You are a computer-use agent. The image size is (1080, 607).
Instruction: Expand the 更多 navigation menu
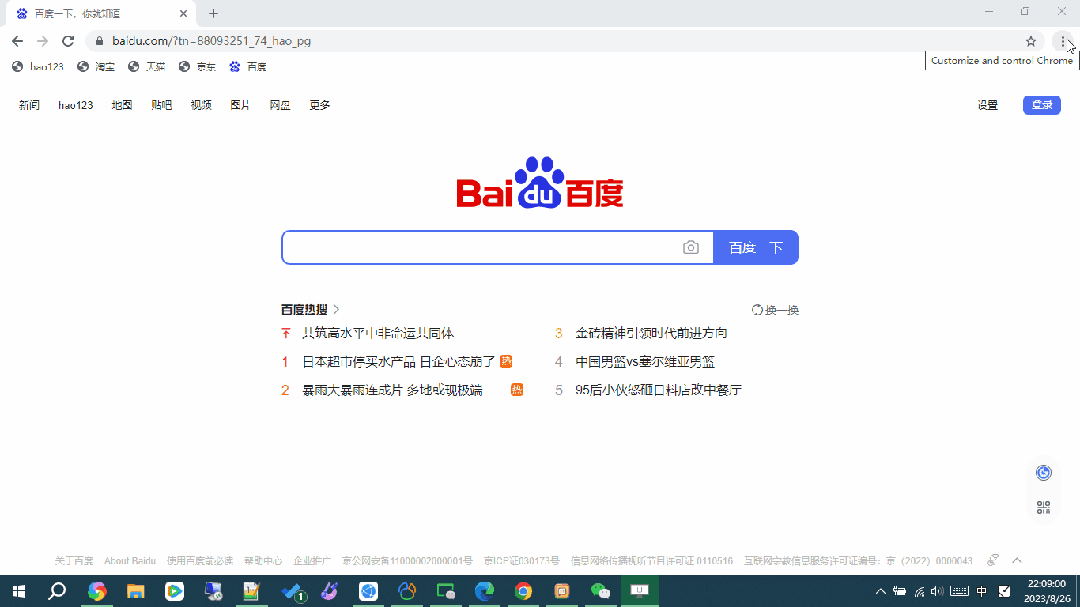point(320,105)
